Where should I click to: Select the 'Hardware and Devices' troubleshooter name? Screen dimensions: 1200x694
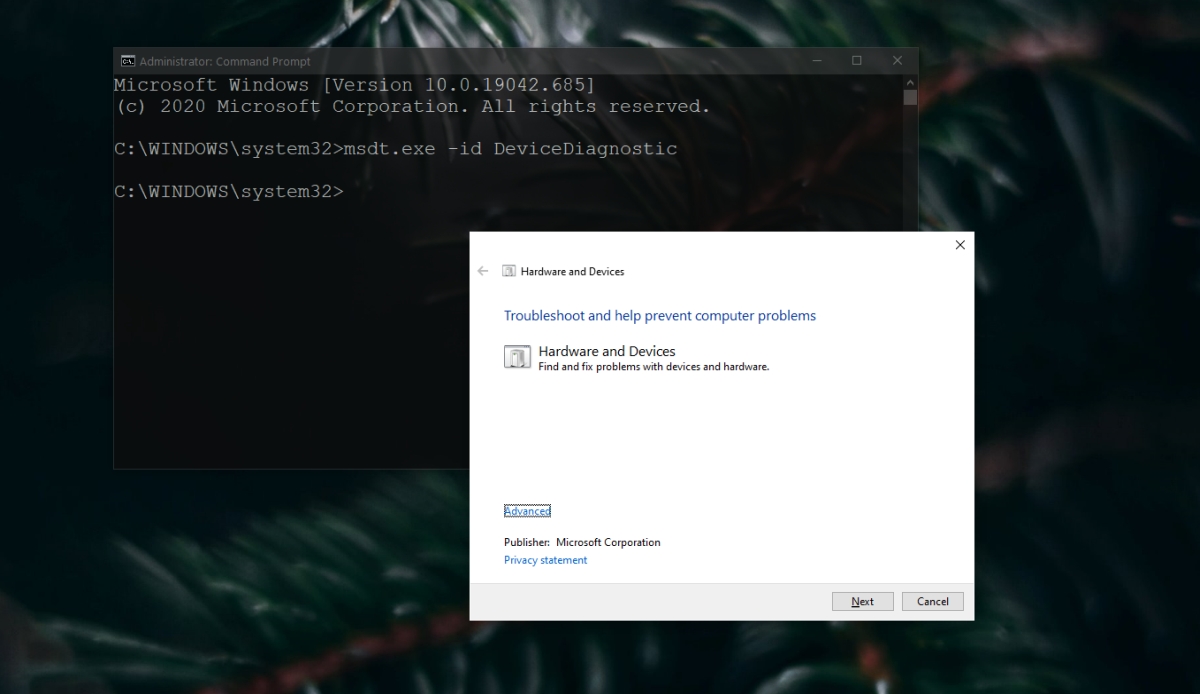[607, 351]
